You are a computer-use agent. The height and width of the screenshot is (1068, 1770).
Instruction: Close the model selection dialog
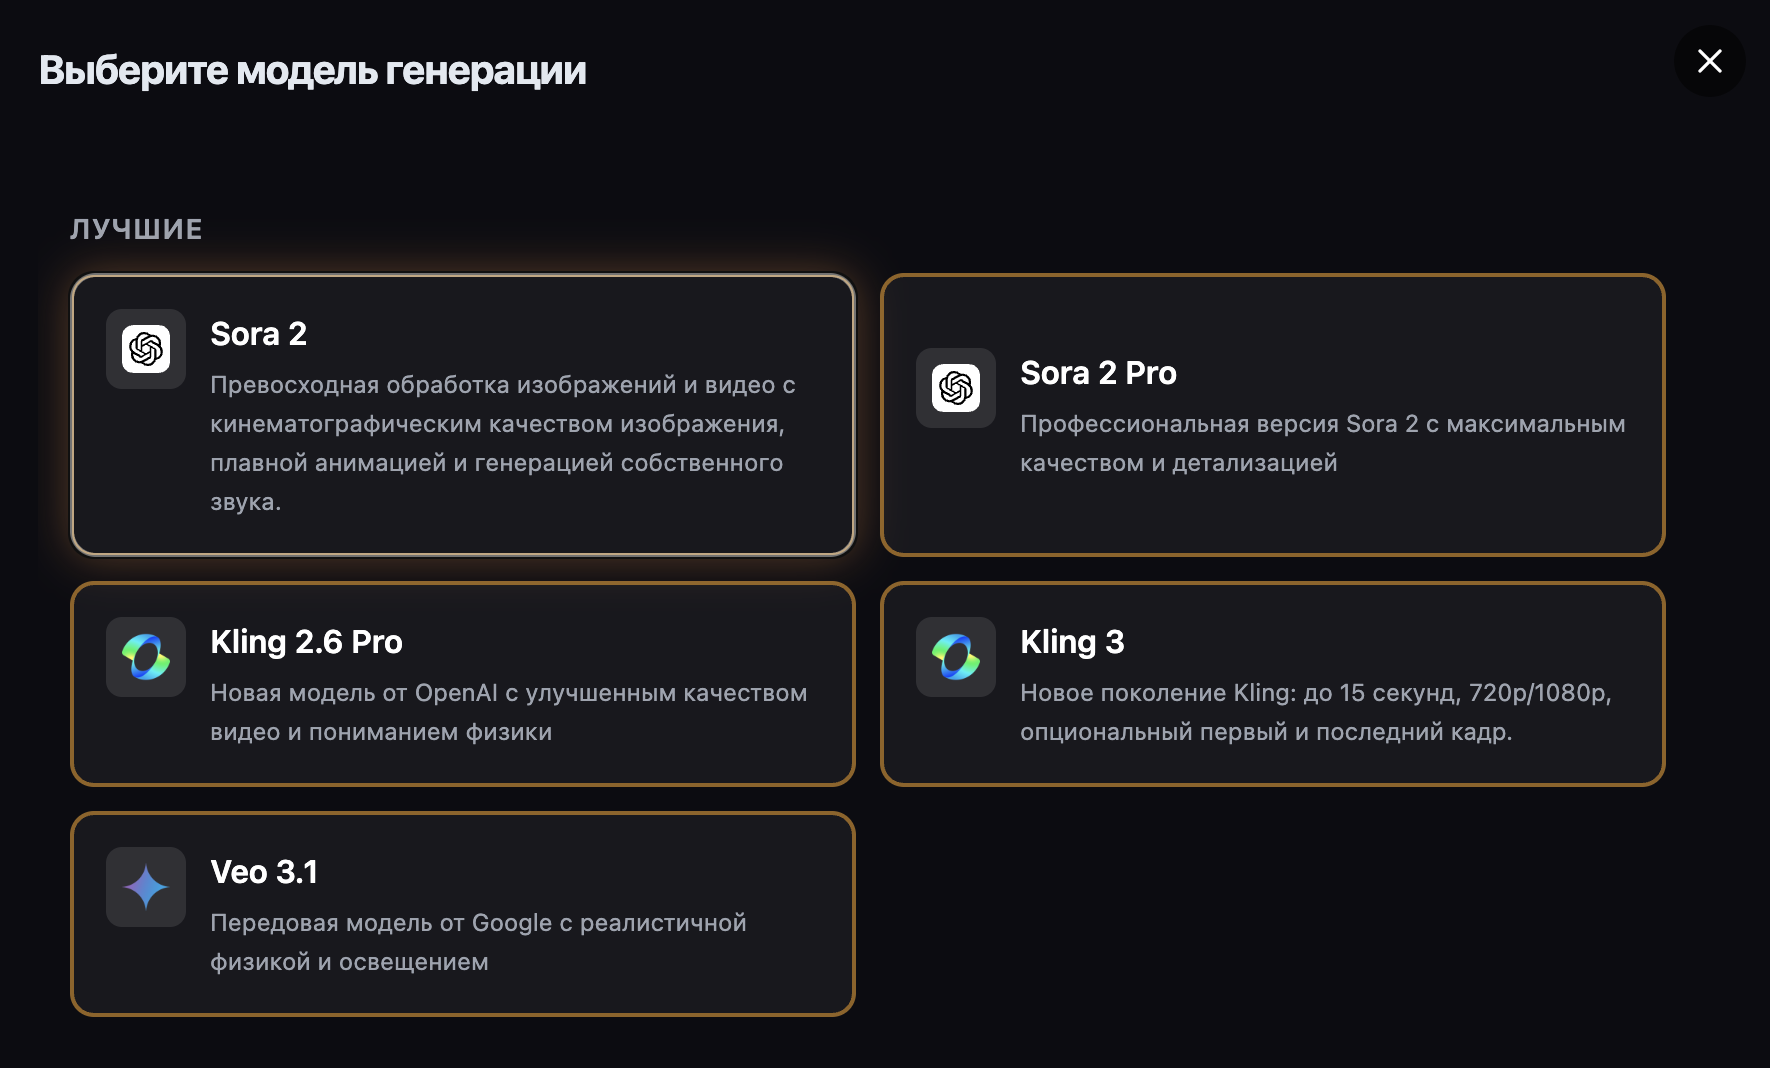point(1709,61)
